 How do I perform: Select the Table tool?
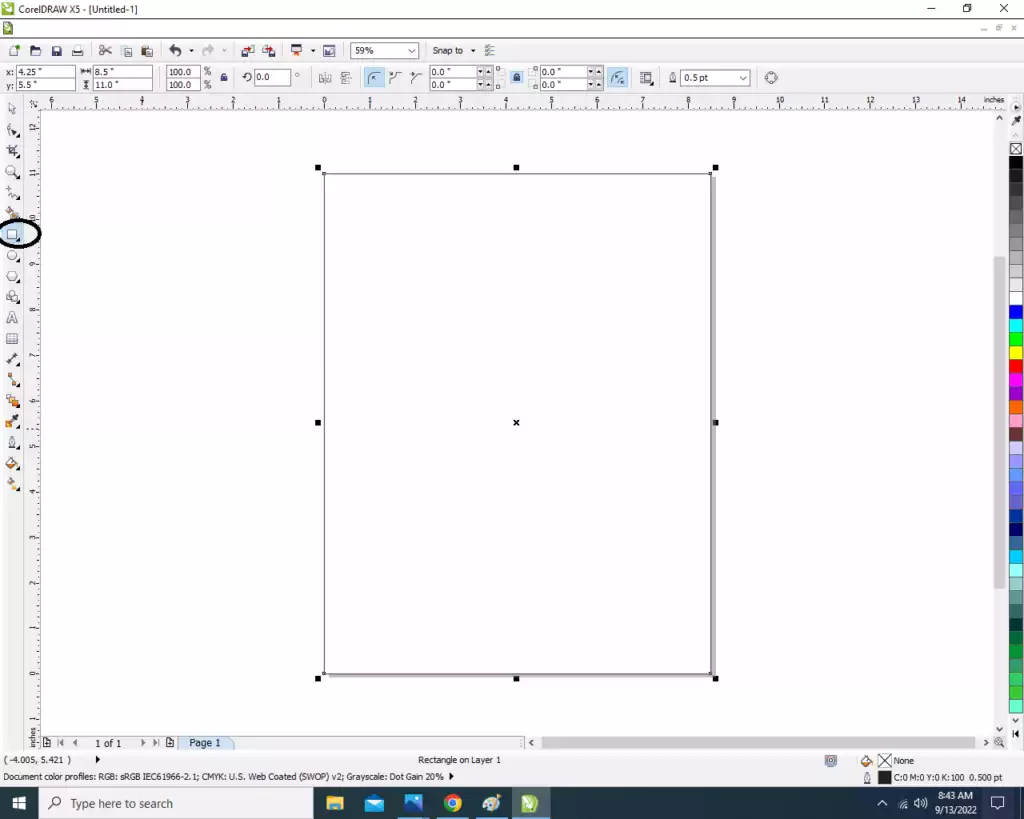pyautogui.click(x=12, y=338)
